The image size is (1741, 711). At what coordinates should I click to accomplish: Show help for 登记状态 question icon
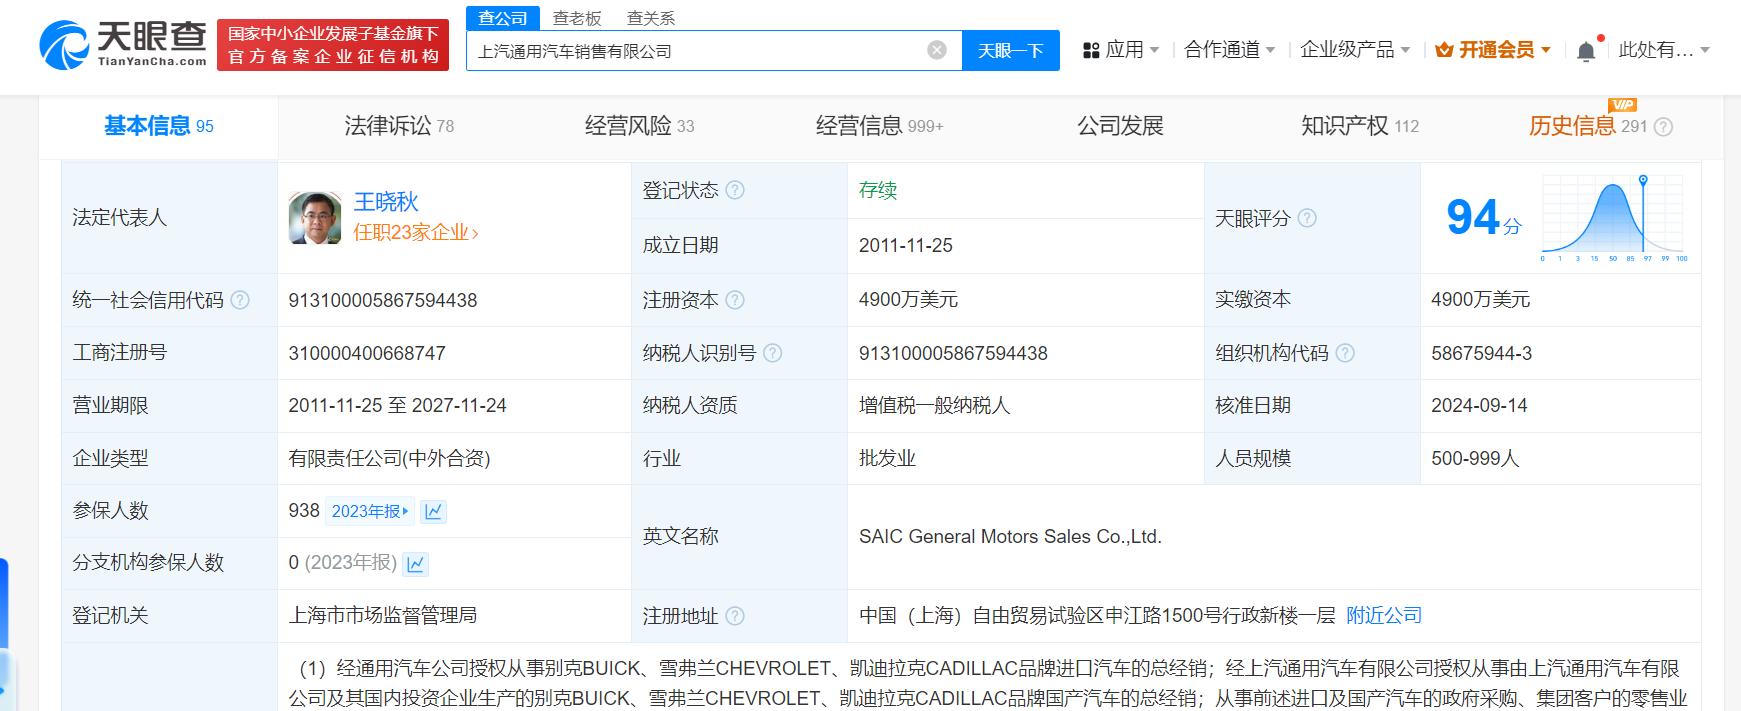click(x=735, y=190)
